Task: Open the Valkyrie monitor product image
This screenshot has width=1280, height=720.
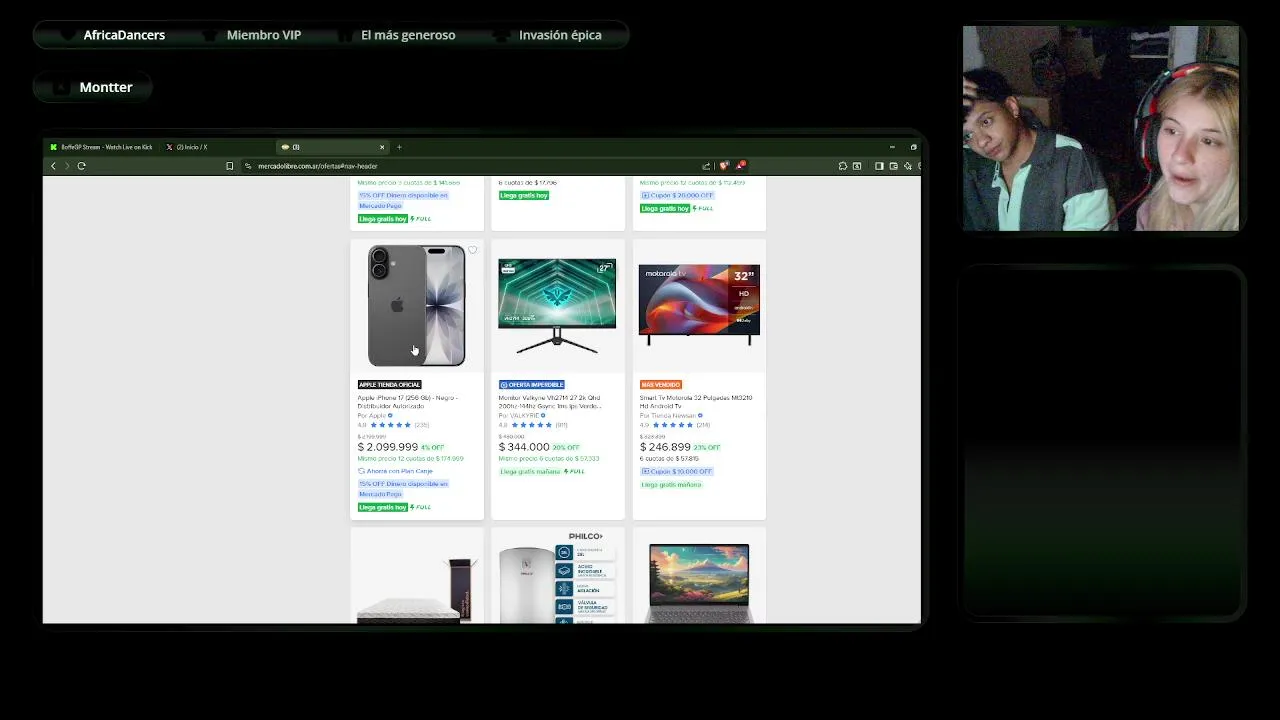Action: click(x=557, y=306)
